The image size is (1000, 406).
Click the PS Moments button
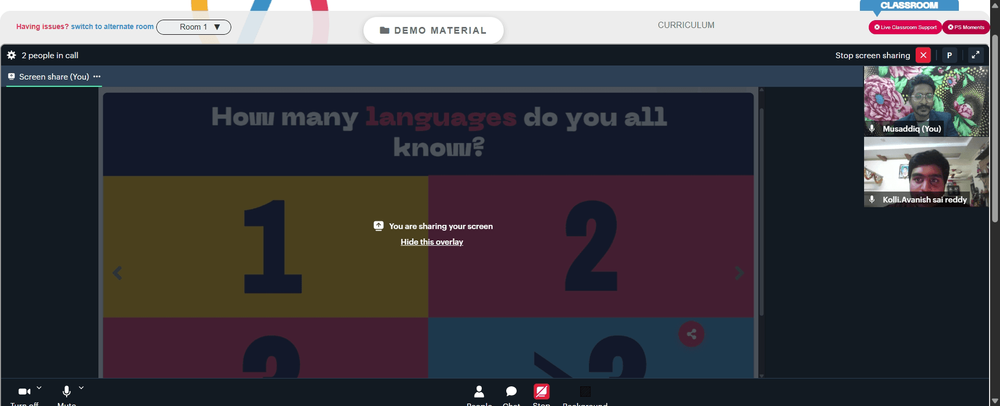(x=966, y=27)
